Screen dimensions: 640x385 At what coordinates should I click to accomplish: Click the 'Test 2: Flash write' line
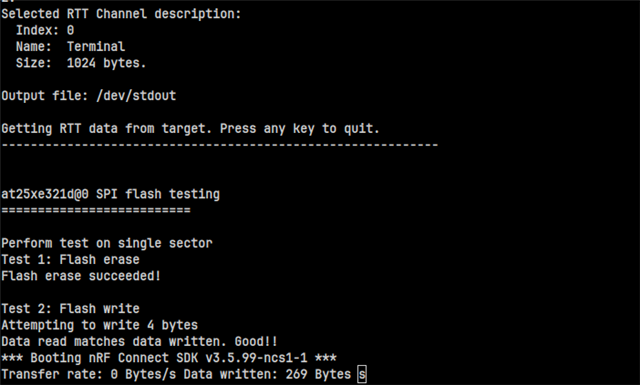tap(70, 309)
